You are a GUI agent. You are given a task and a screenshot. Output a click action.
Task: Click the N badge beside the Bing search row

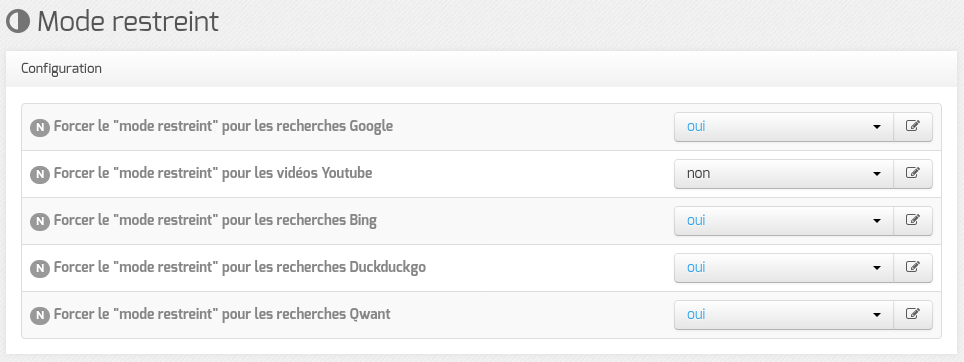click(40, 222)
